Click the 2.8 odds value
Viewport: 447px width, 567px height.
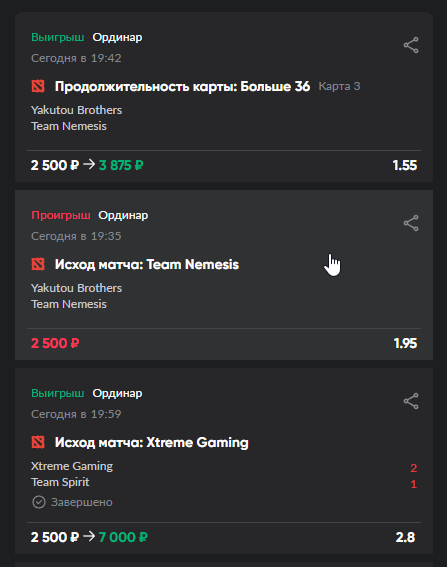[405, 537]
